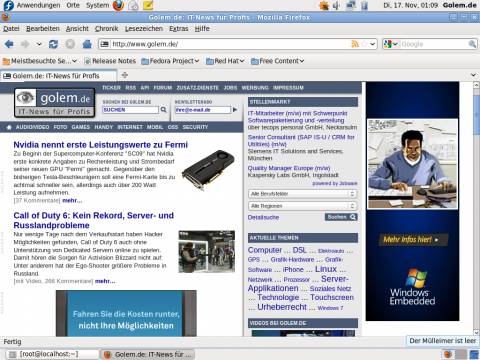480x360 pixels.
Task: Click the golem.de site search magnifier
Action: click(164, 110)
